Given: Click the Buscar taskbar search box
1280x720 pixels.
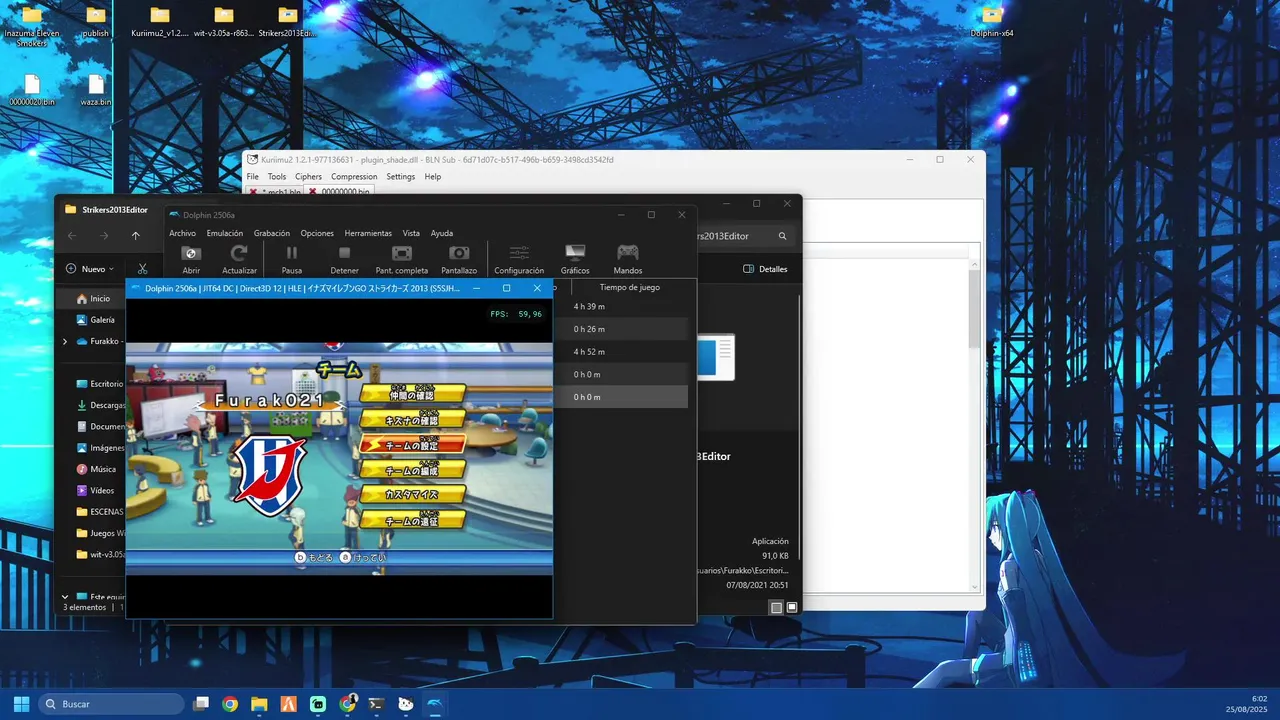Looking at the screenshot, I should tap(111, 704).
